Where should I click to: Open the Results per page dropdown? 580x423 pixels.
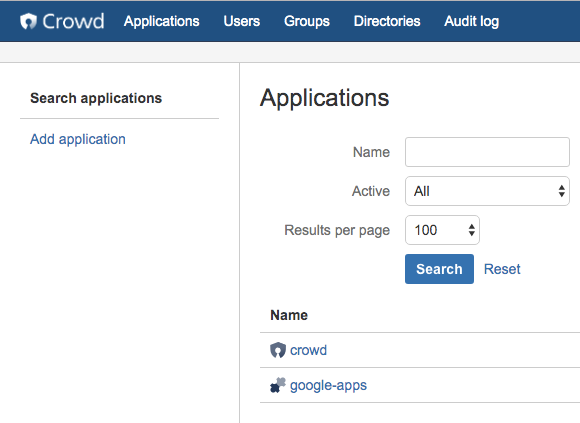(442, 230)
